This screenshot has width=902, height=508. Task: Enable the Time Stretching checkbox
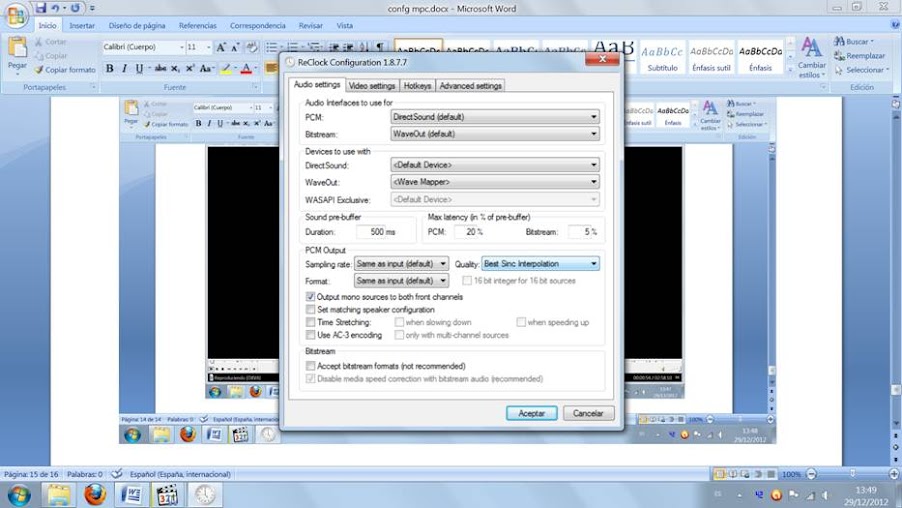311,322
